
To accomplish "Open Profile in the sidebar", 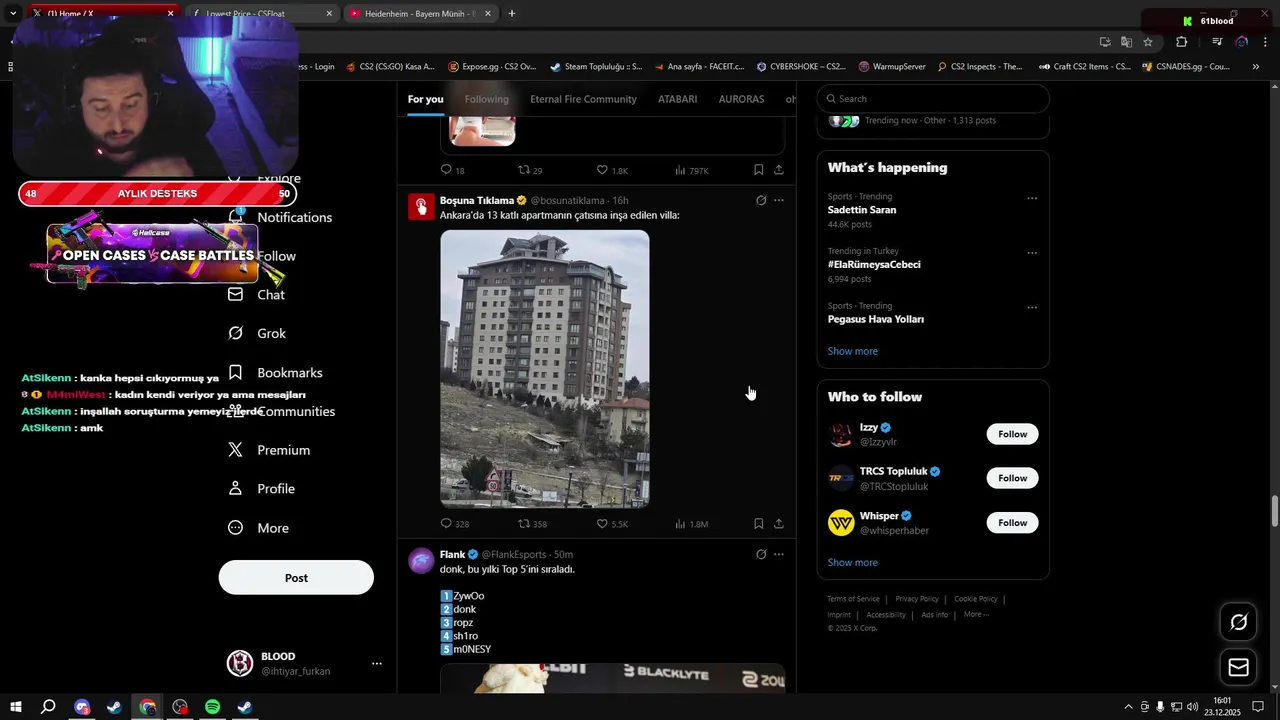I will tap(261, 489).
